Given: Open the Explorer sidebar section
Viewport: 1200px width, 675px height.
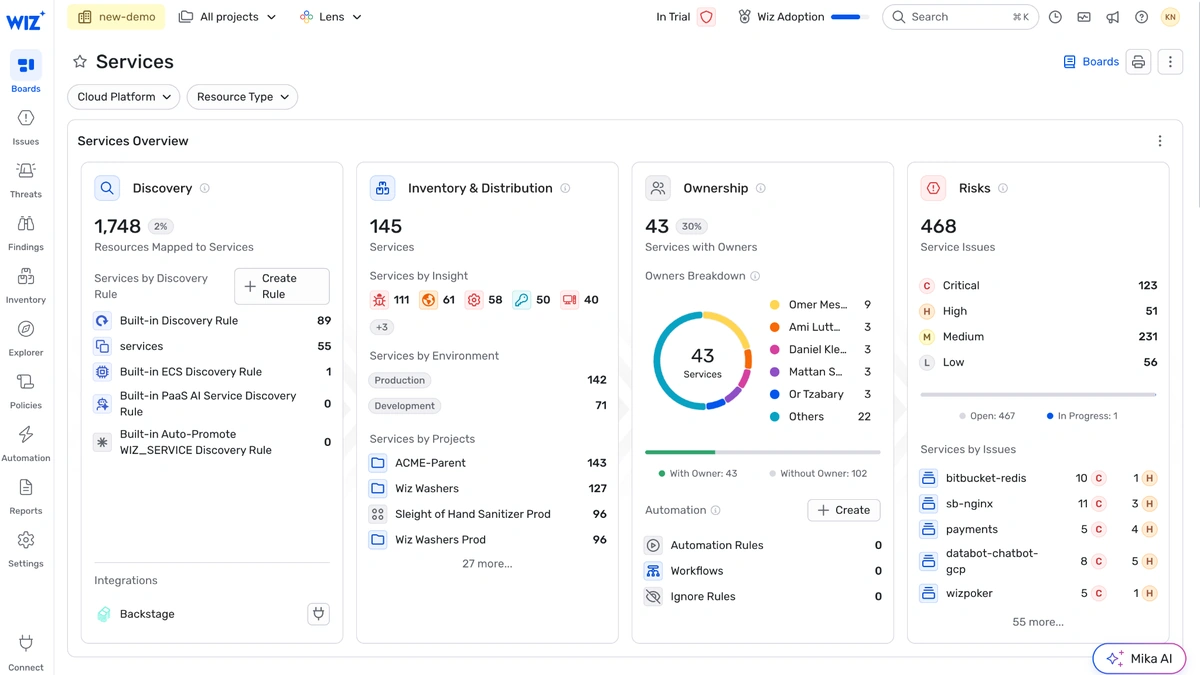Looking at the screenshot, I should pyautogui.click(x=26, y=338).
